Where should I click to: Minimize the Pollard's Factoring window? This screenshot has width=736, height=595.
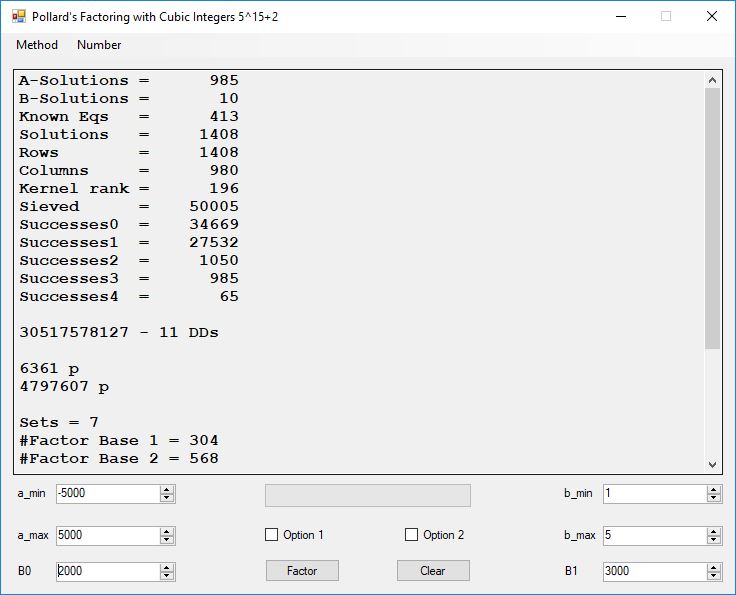(621, 16)
